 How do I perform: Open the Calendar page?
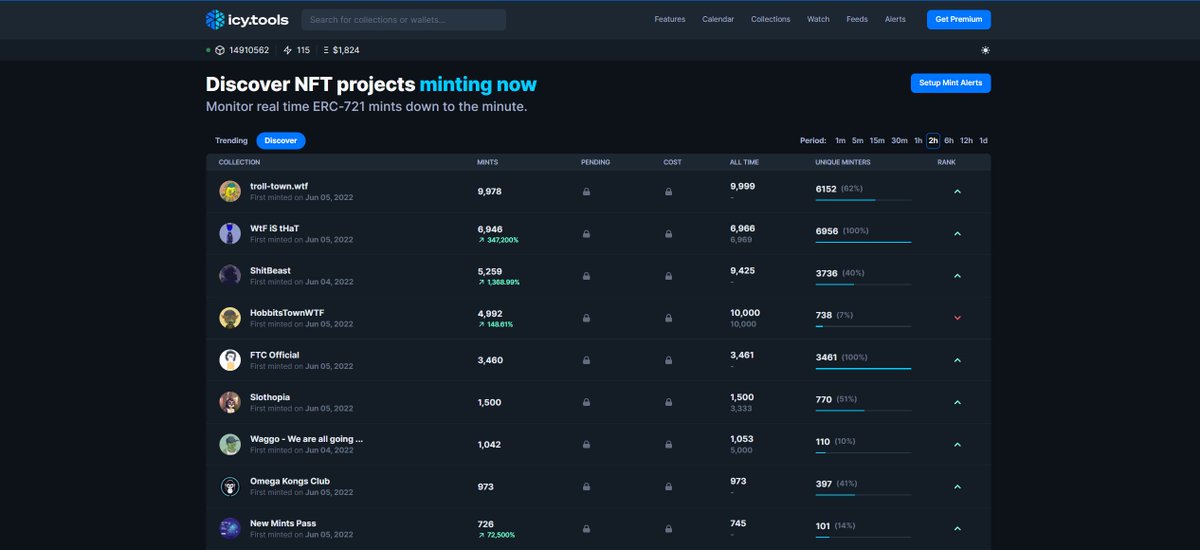718,19
